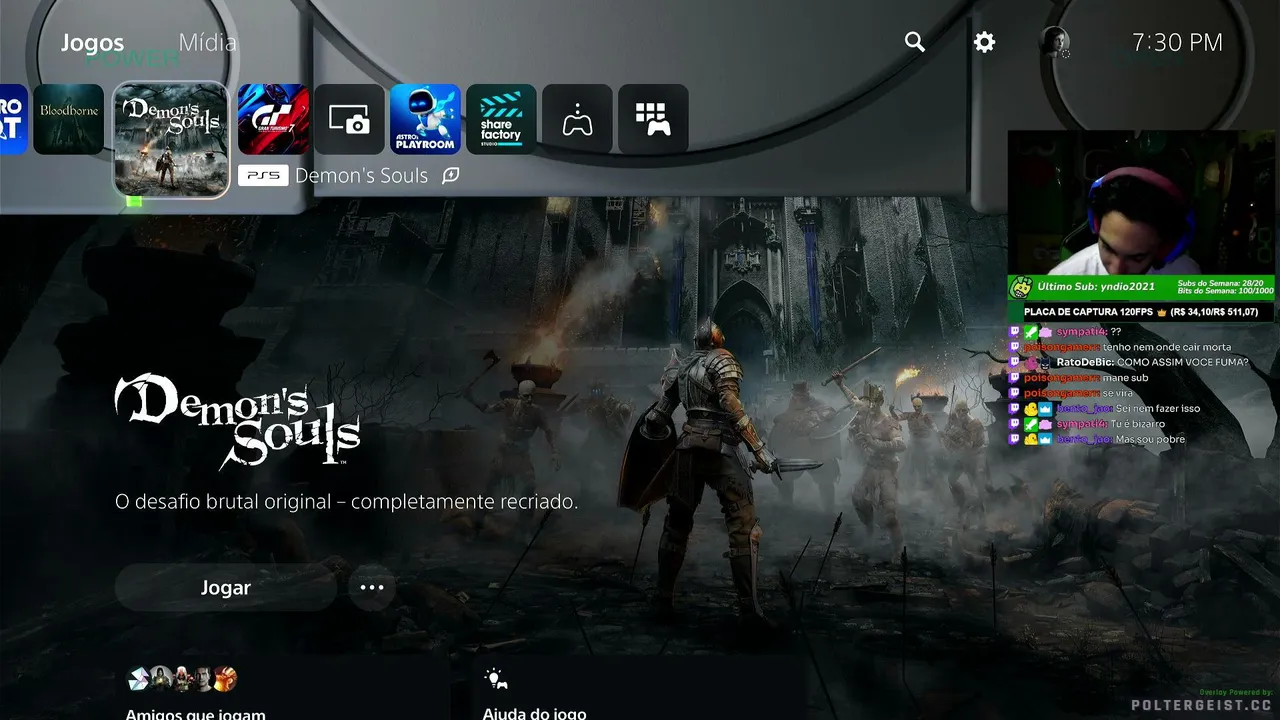Viewport: 1280px width, 720px height.
Task: Open the Media Gallery camera tile
Action: pyautogui.click(x=350, y=119)
